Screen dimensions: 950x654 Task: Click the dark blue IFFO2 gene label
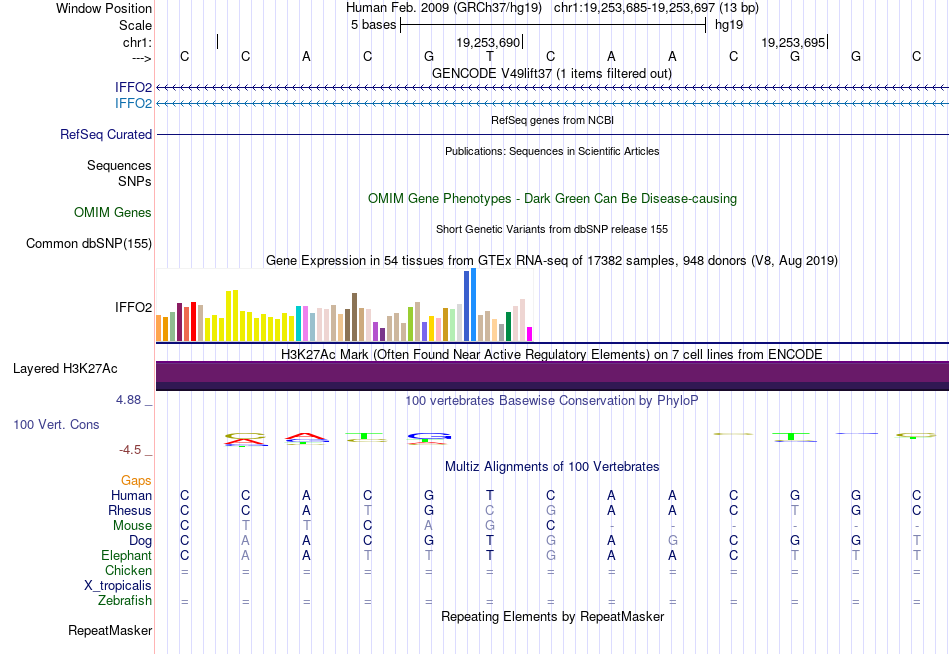click(133, 87)
